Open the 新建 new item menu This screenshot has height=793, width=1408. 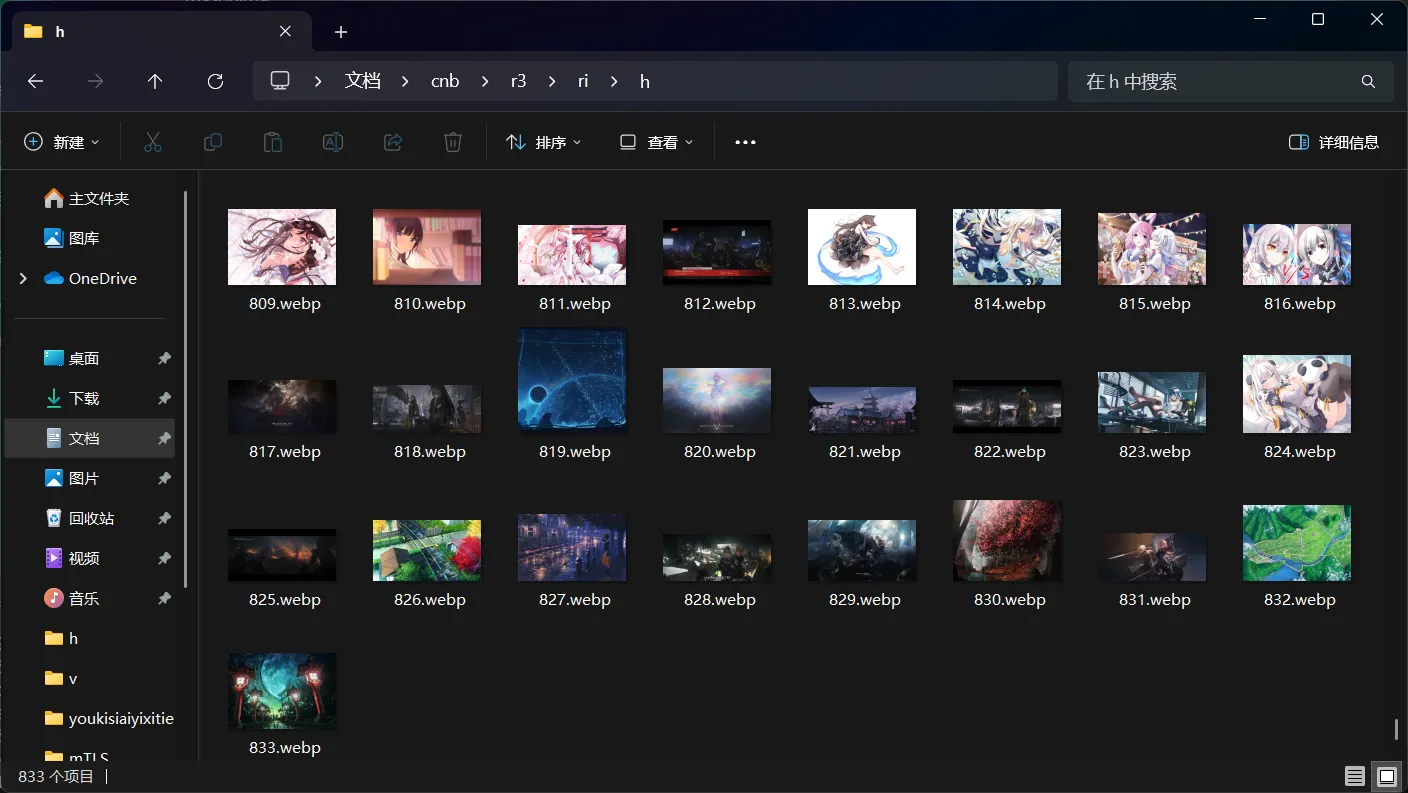[62, 142]
